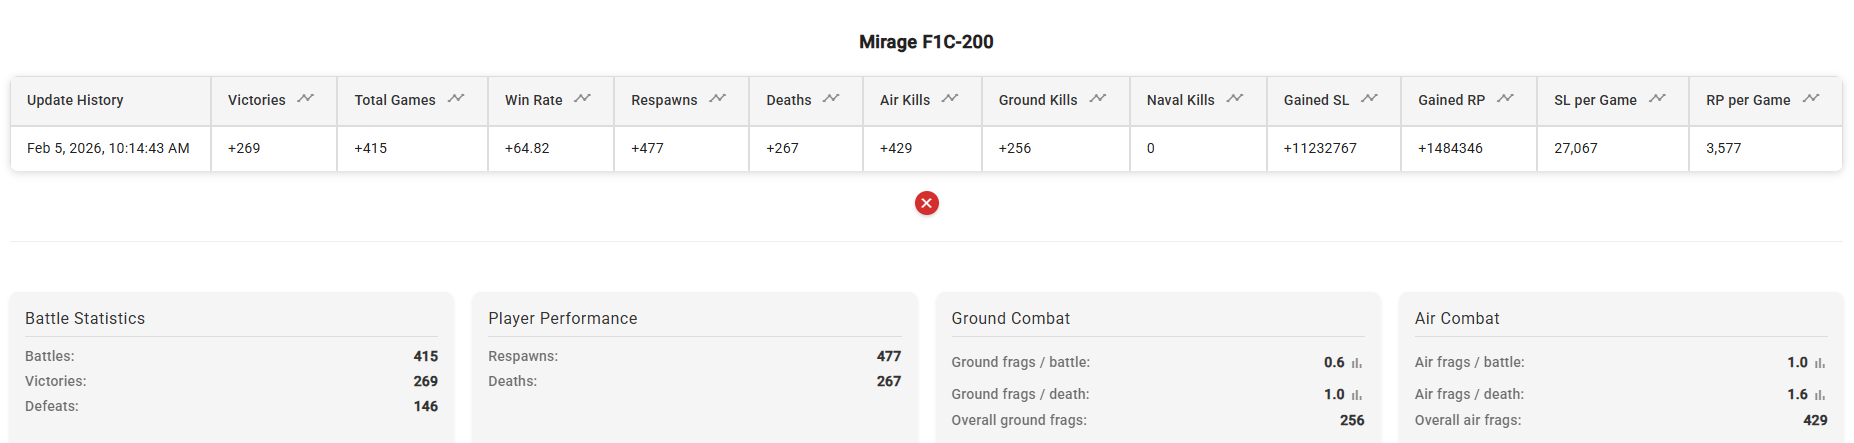Click the bar chart icon for Ground frags / death
The width and height of the screenshot is (1854, 443).
pos(1357,395)
